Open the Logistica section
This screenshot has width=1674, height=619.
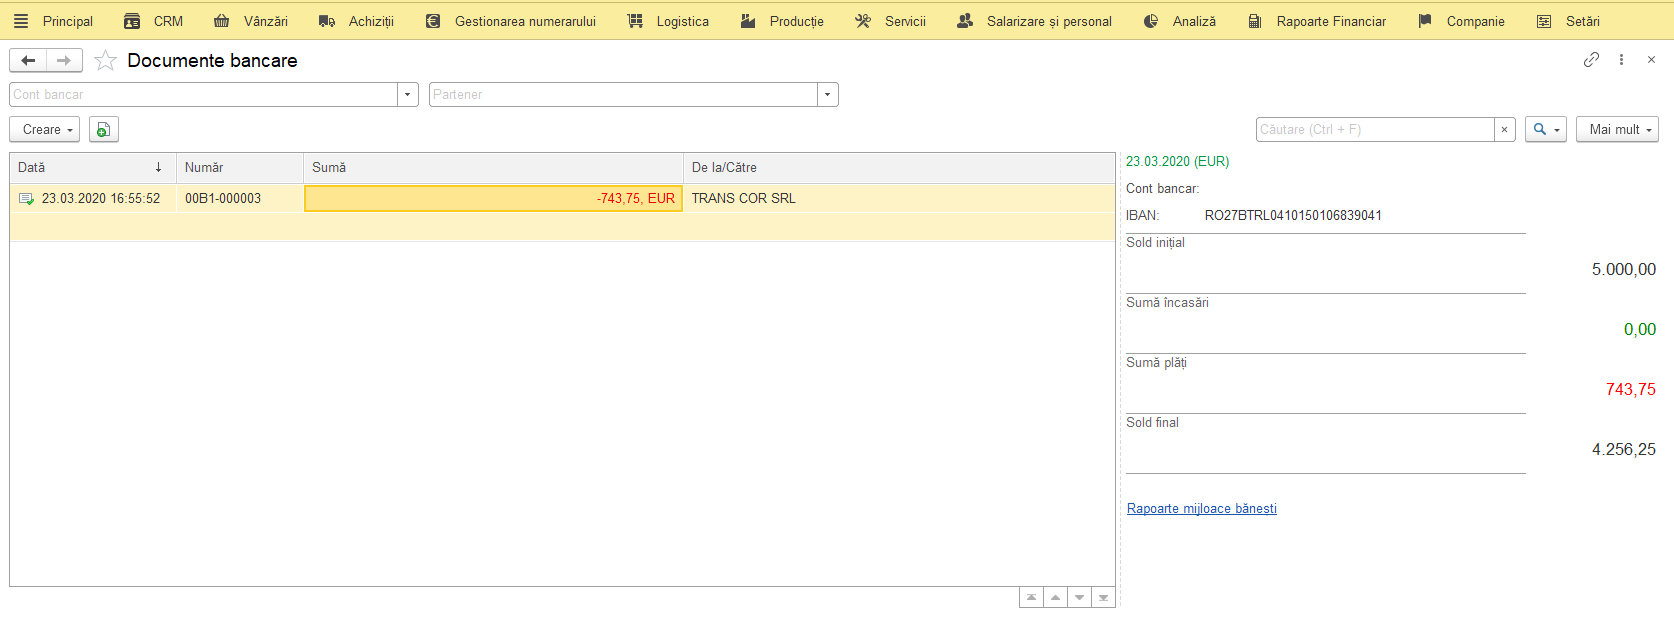pos(683,21)
